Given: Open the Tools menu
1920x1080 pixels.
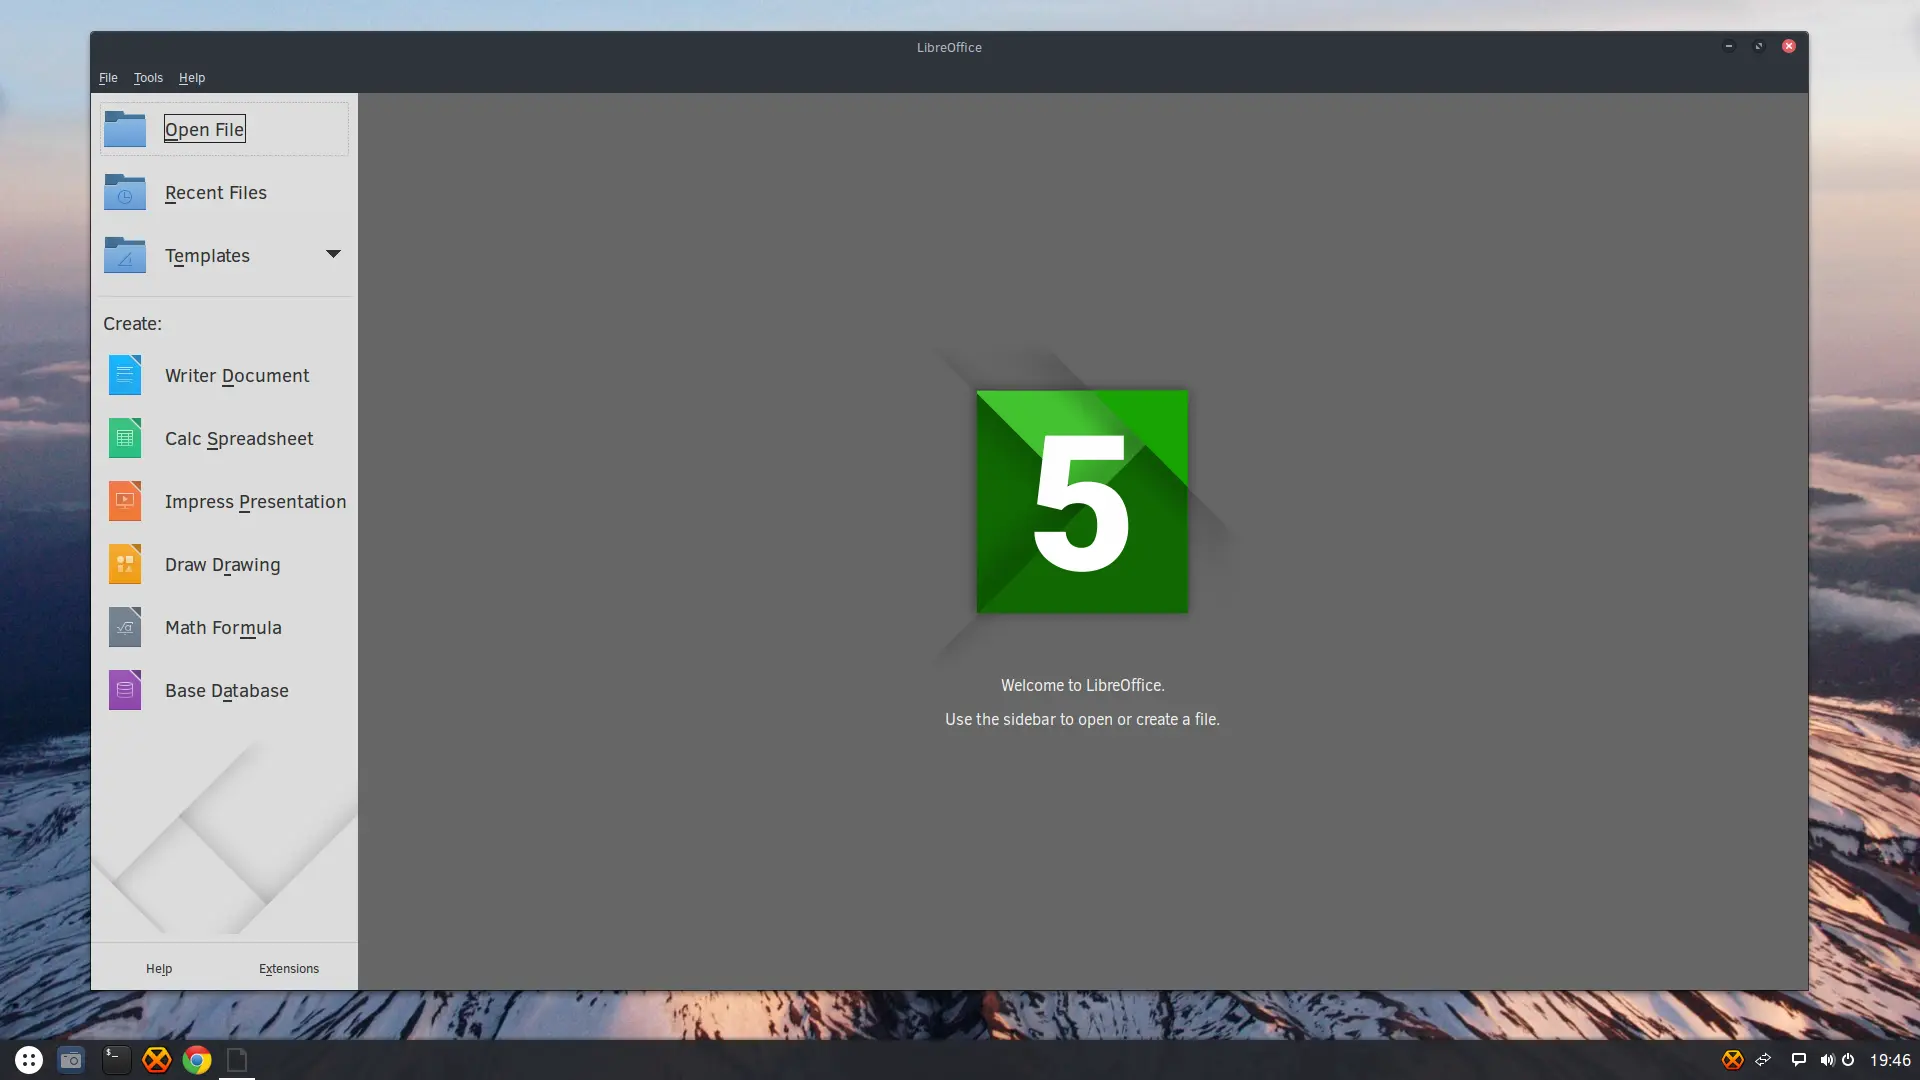Looking at the screenshot, I should click(148, 78).
